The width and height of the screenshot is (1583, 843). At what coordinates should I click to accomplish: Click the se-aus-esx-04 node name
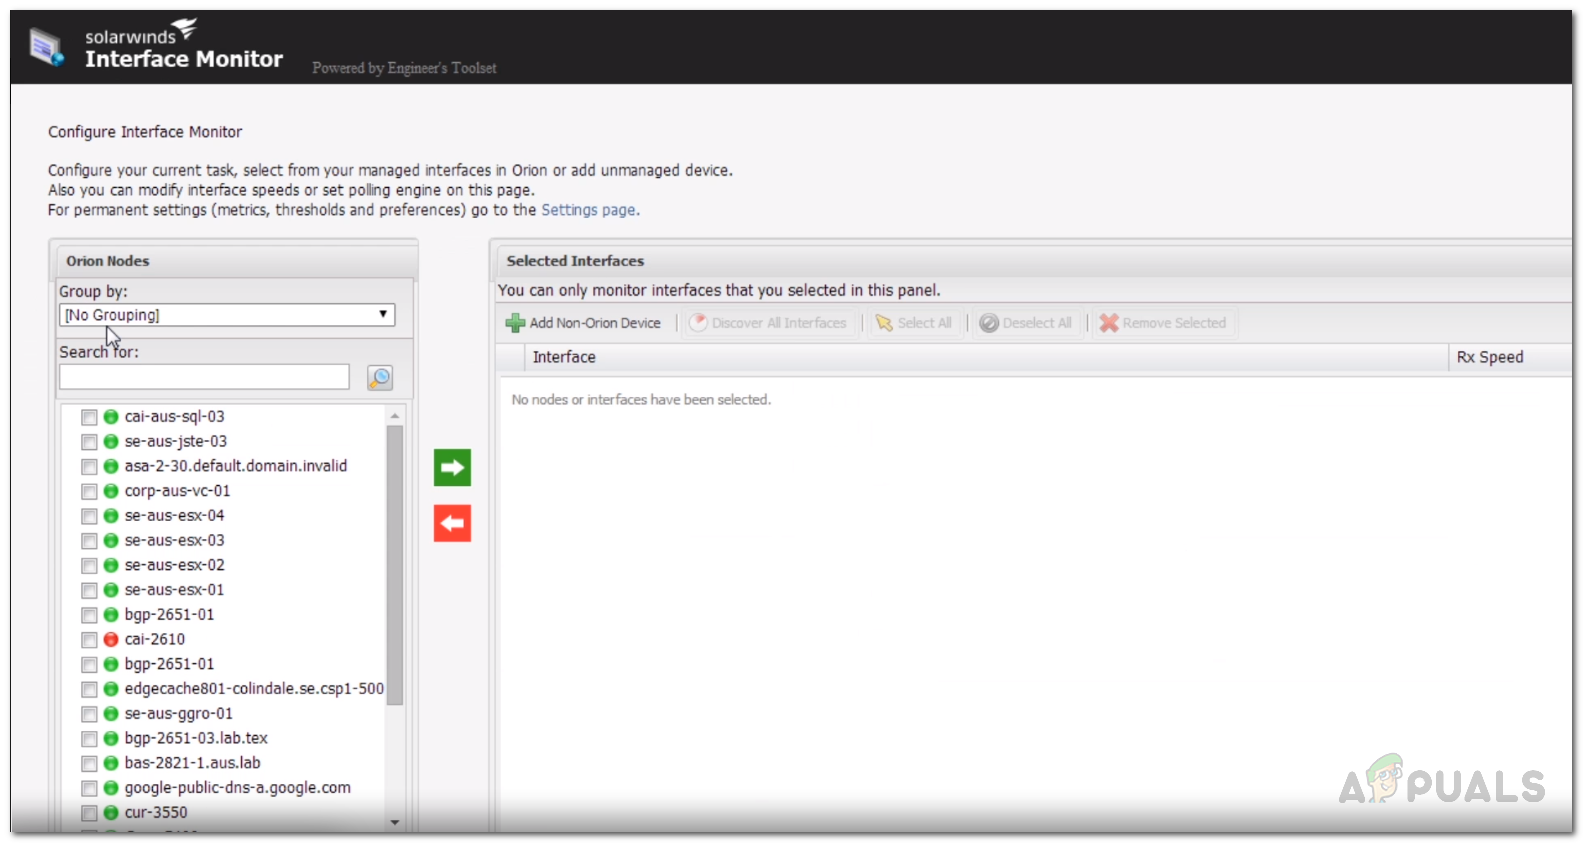[175, 516]
